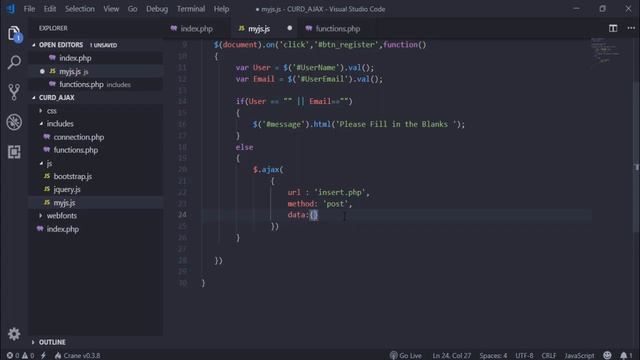Open the Selection menu
The height and width of the screenshot is (360, 640).
coord(80,9)
